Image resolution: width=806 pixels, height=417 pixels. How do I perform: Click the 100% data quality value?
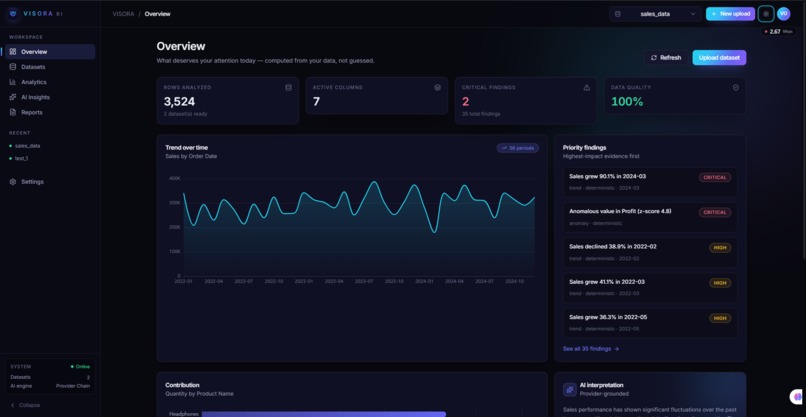pos(627,101)
